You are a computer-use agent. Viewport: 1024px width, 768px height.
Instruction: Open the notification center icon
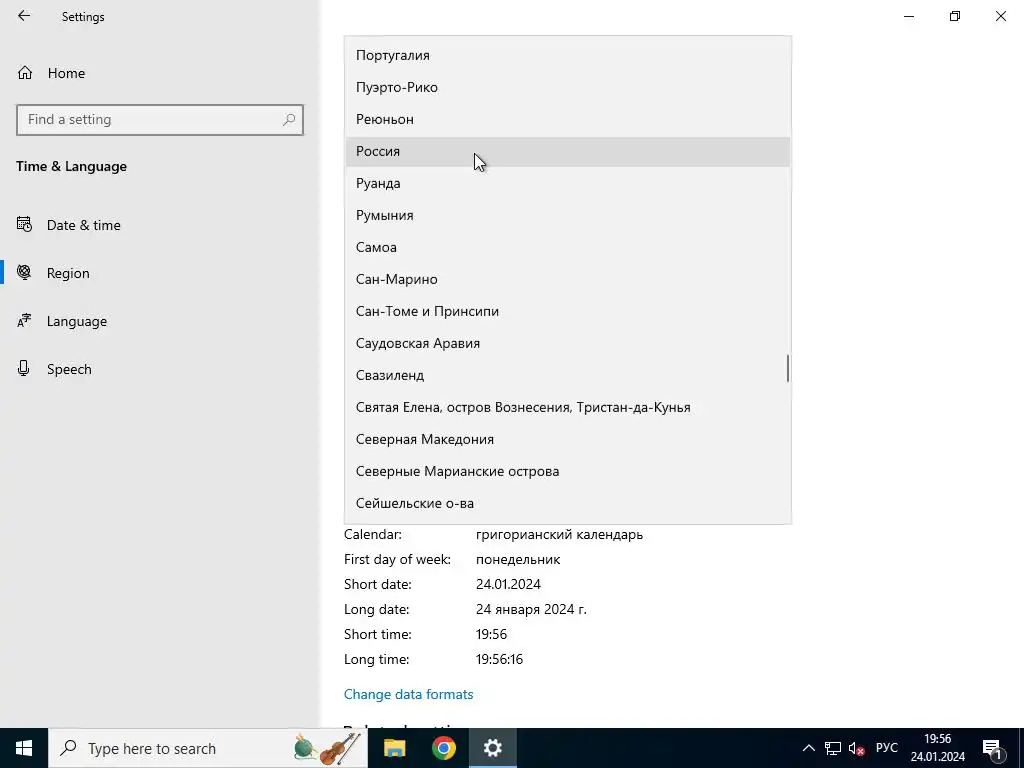(992, 748)
